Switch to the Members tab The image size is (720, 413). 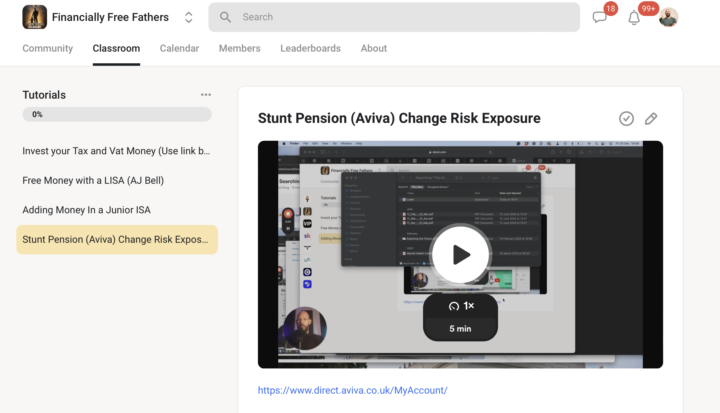click(x=239, y=48)
